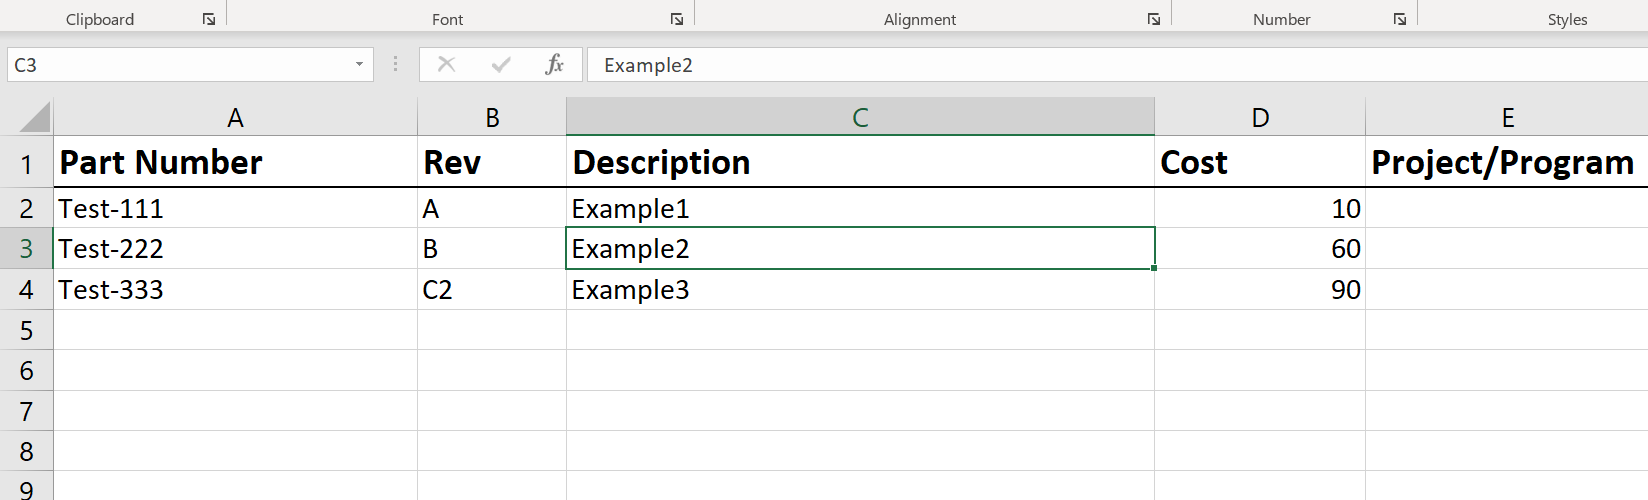Click the cell with Rev value C2

491,290
